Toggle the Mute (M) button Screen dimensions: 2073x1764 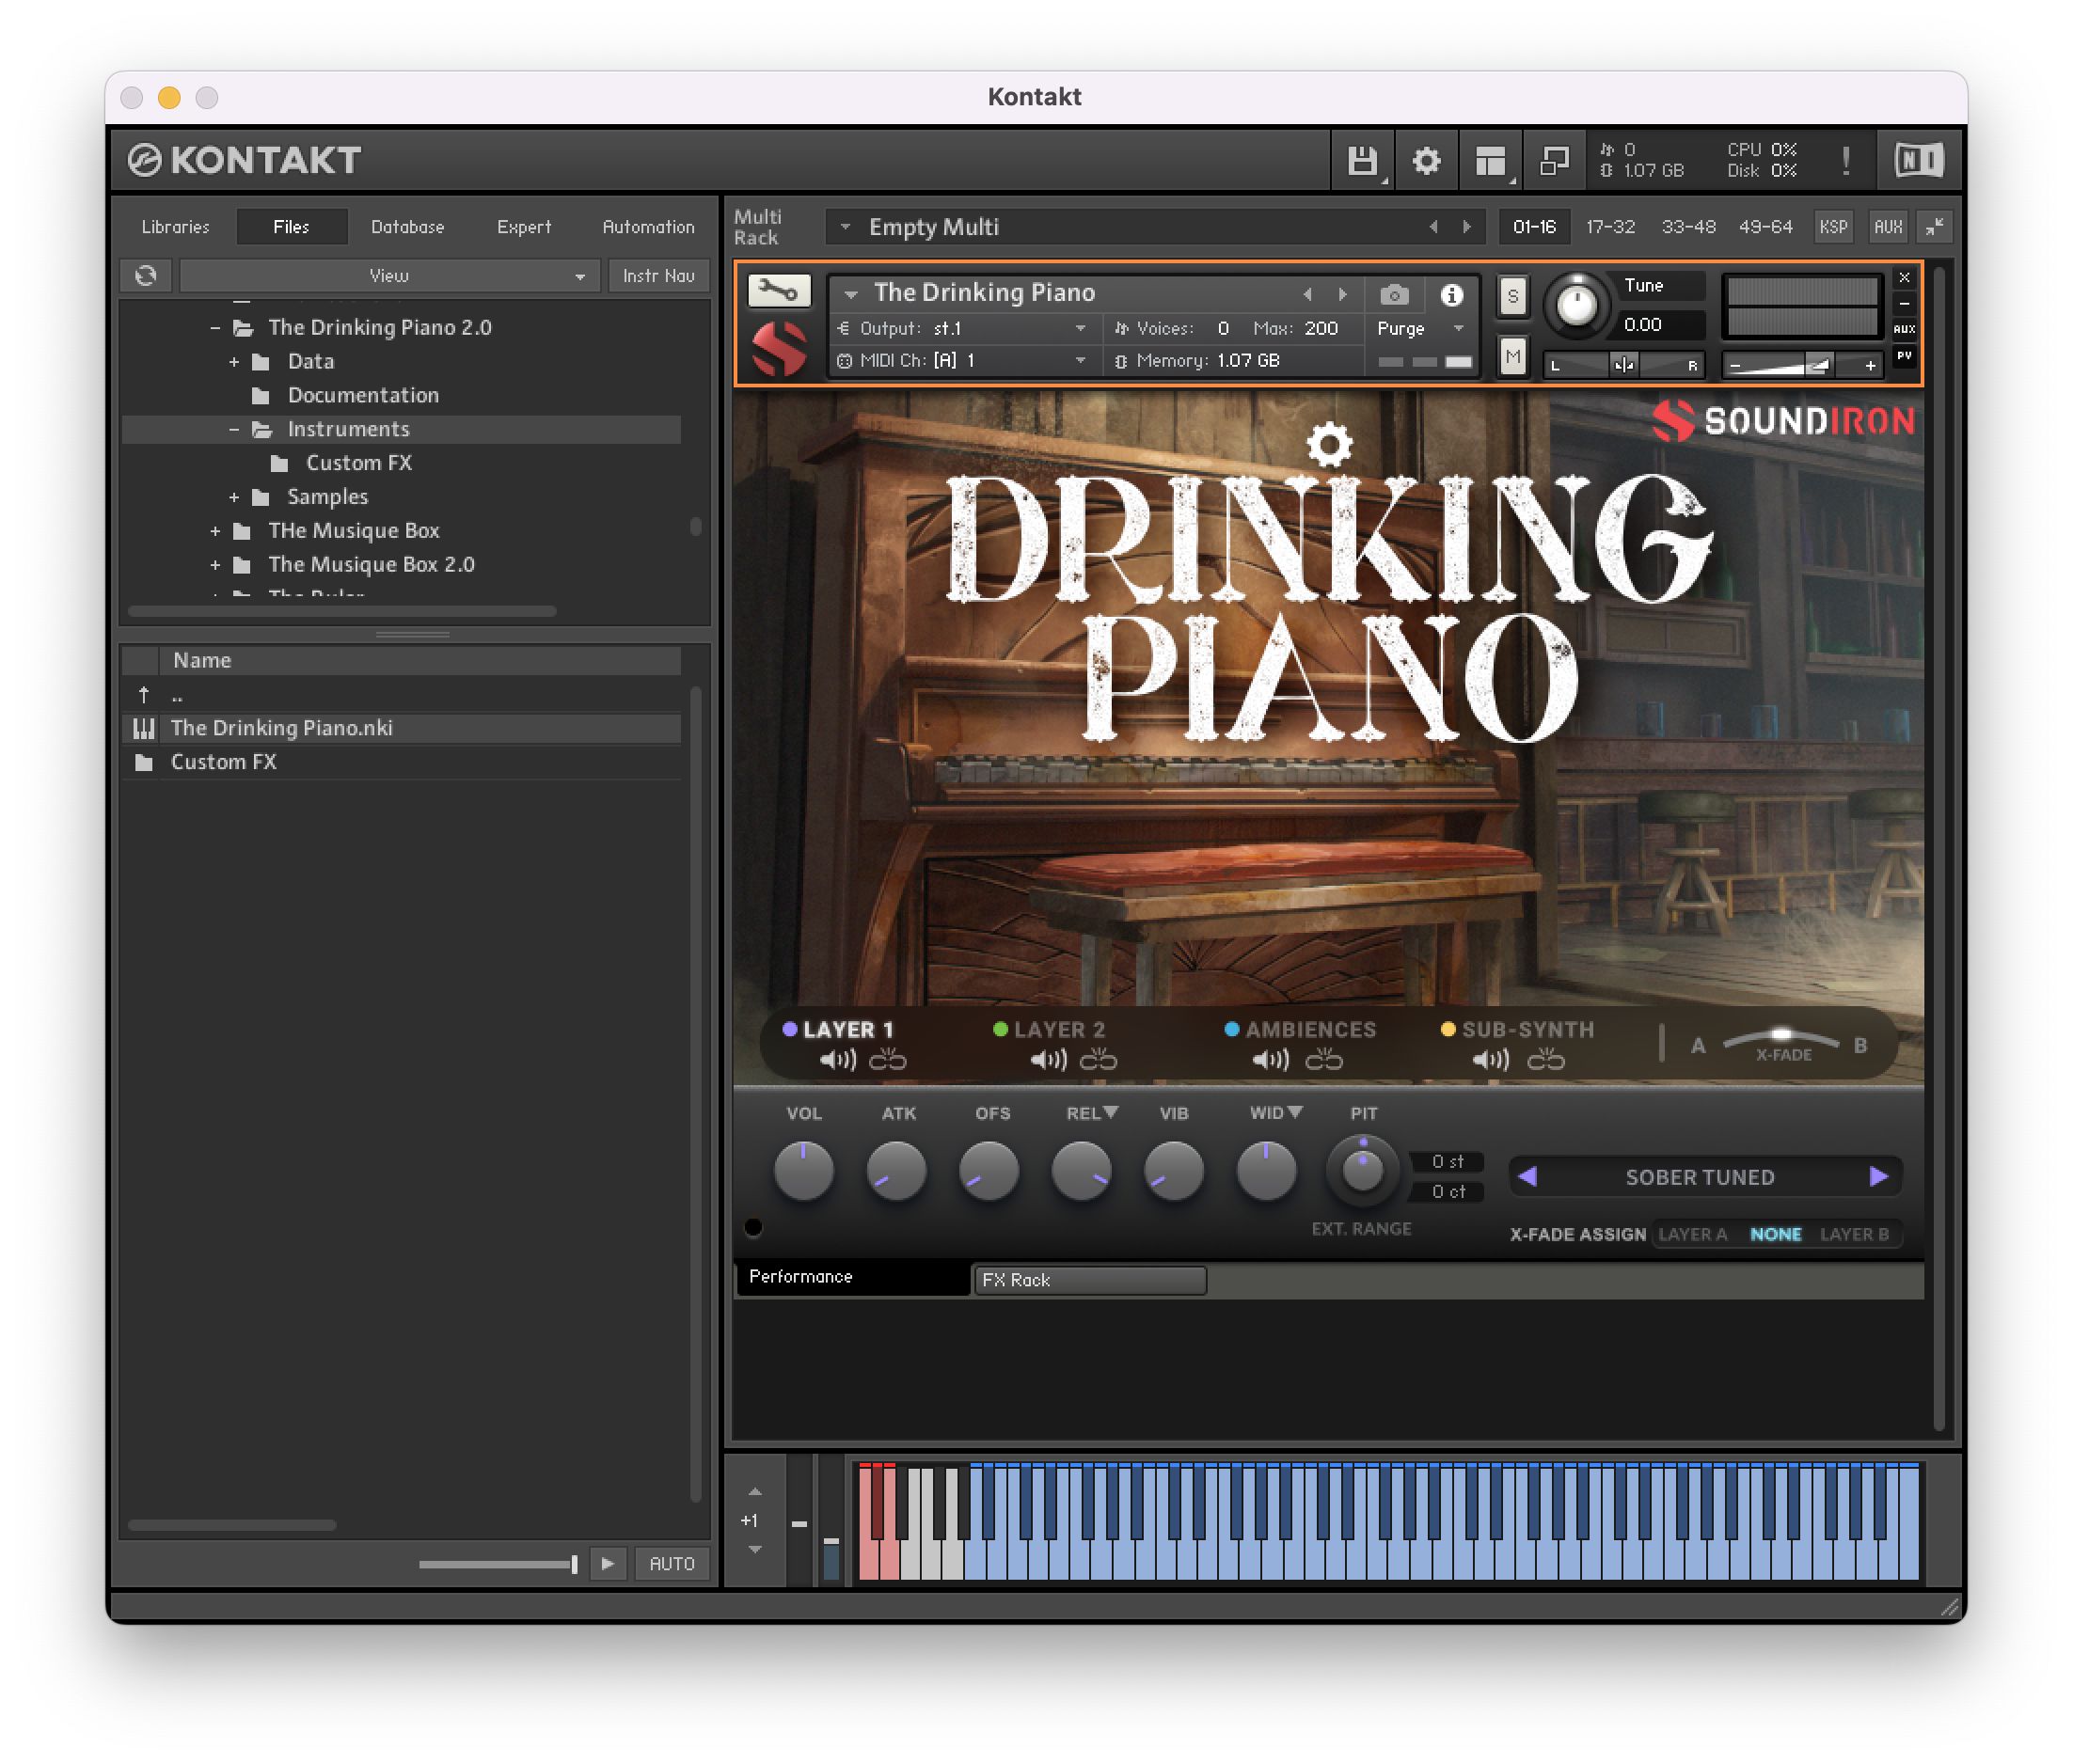click(x=1512, y=356)
